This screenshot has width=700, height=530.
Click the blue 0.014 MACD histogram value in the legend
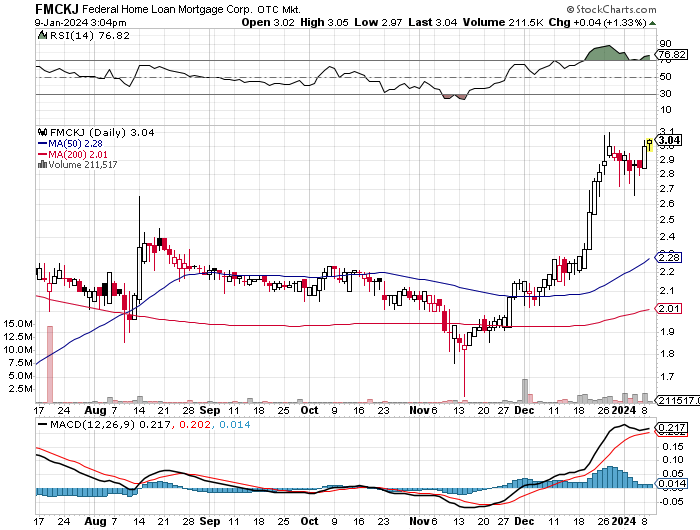235,425
